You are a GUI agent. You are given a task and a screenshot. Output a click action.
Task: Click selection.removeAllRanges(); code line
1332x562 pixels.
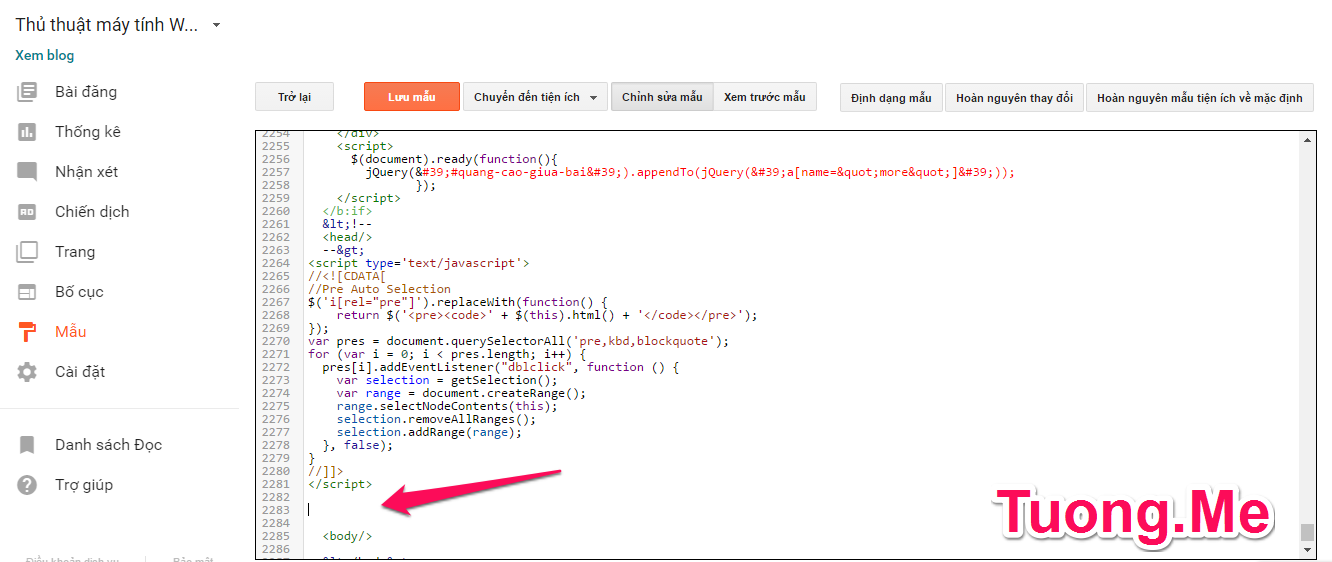[x=436, y=419]
